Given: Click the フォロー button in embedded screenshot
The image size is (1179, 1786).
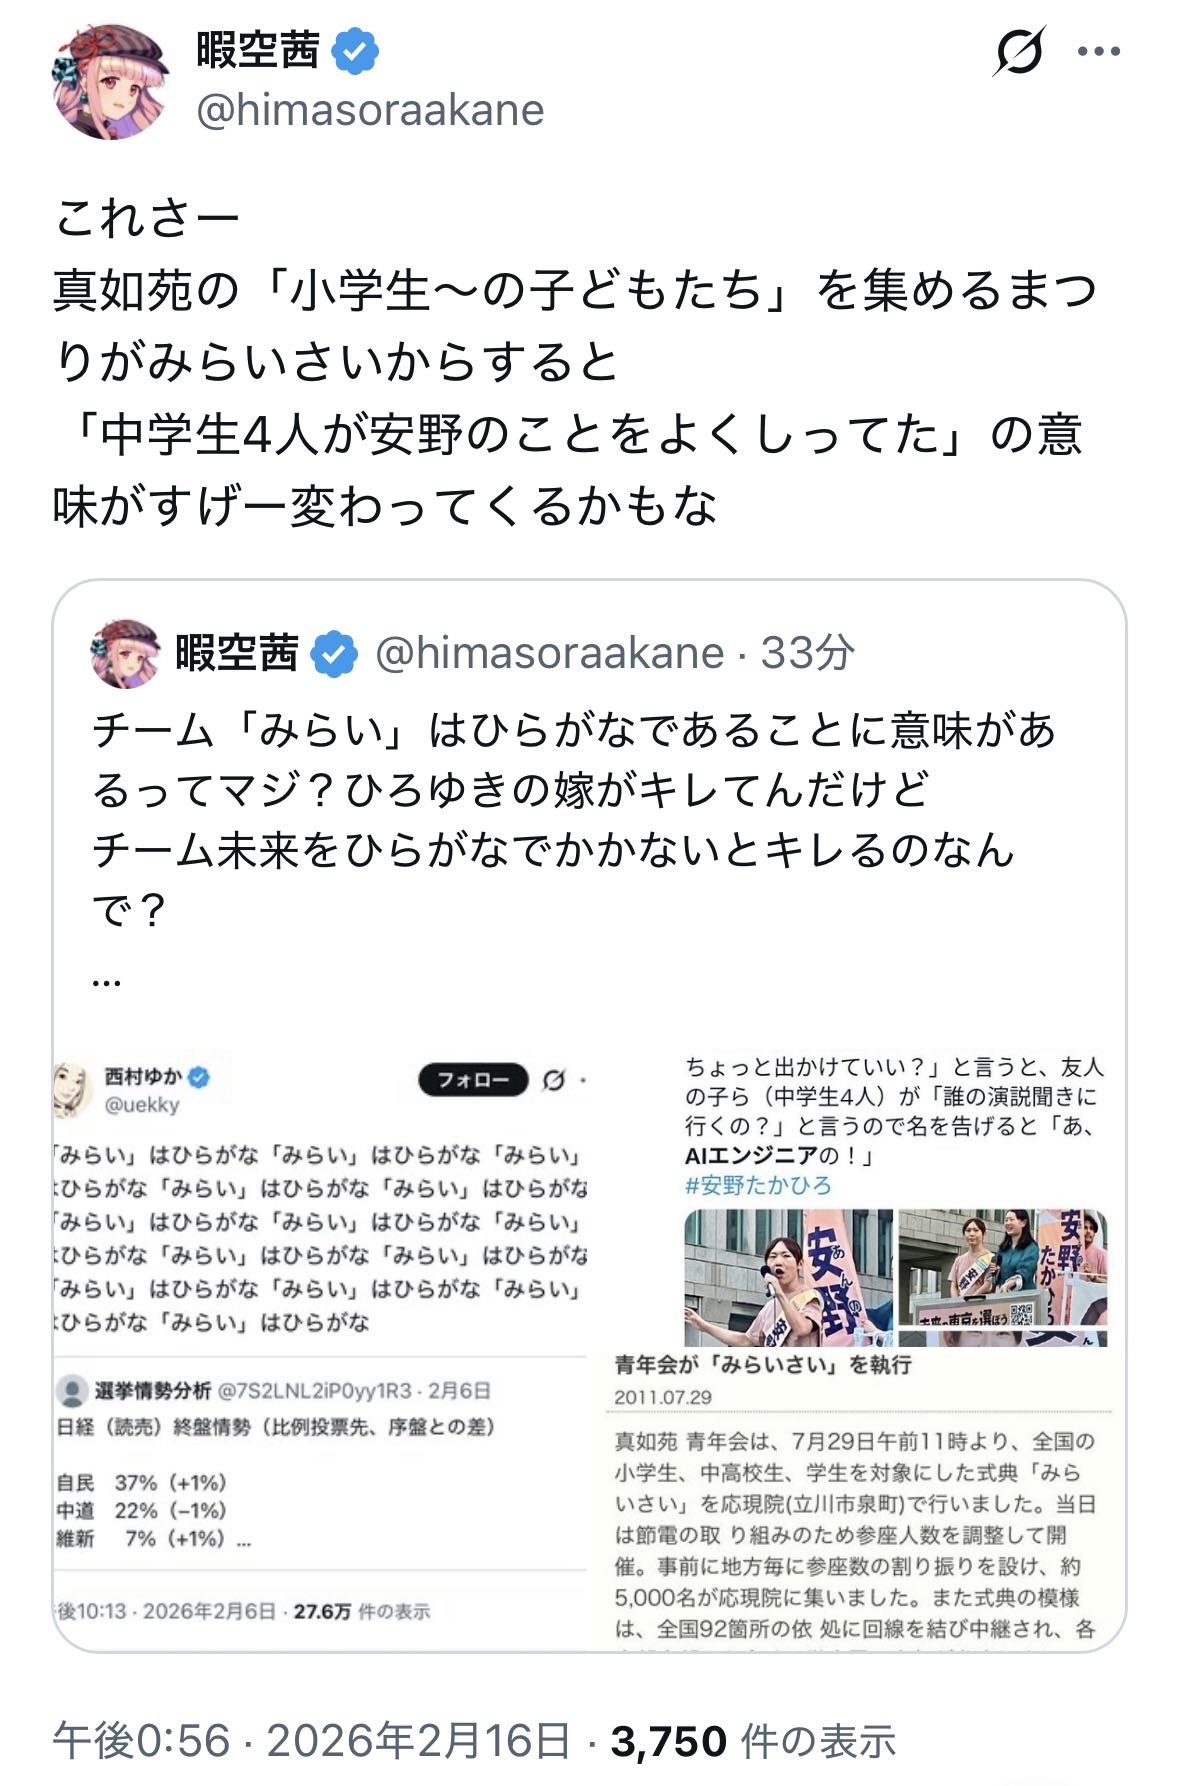Looking at the screenshot, I should click(473, 1079).
